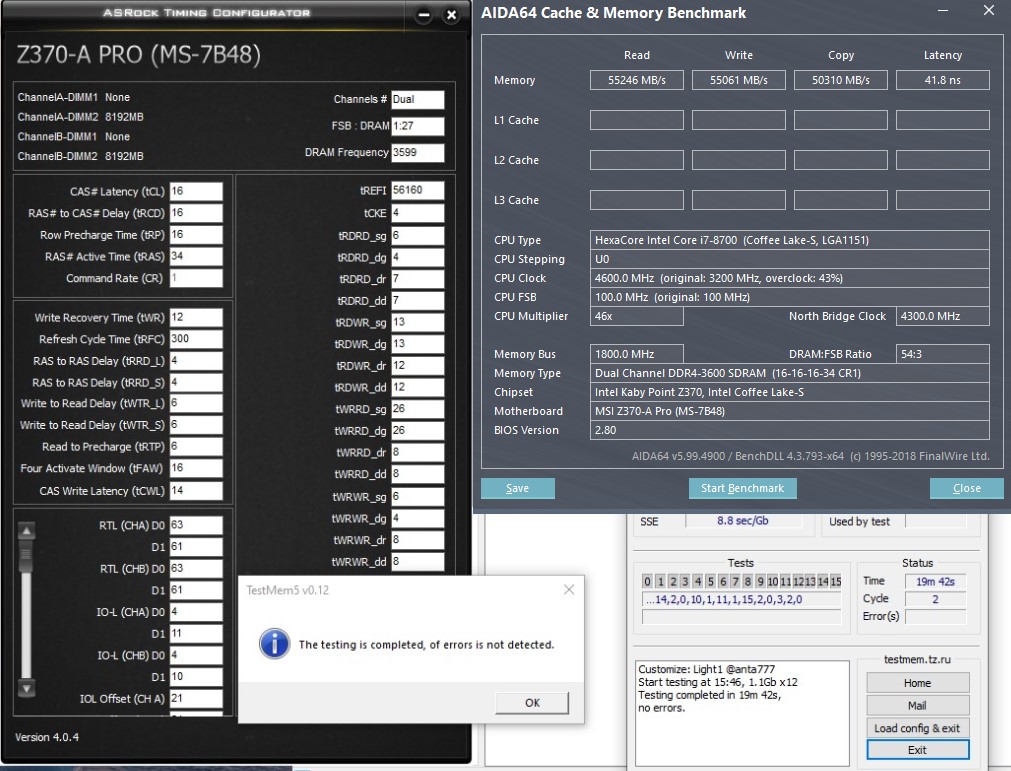Select the Write Recovery Time (tWR) field
This screenshot has width=1011, height=771.
tap(196, 317)
